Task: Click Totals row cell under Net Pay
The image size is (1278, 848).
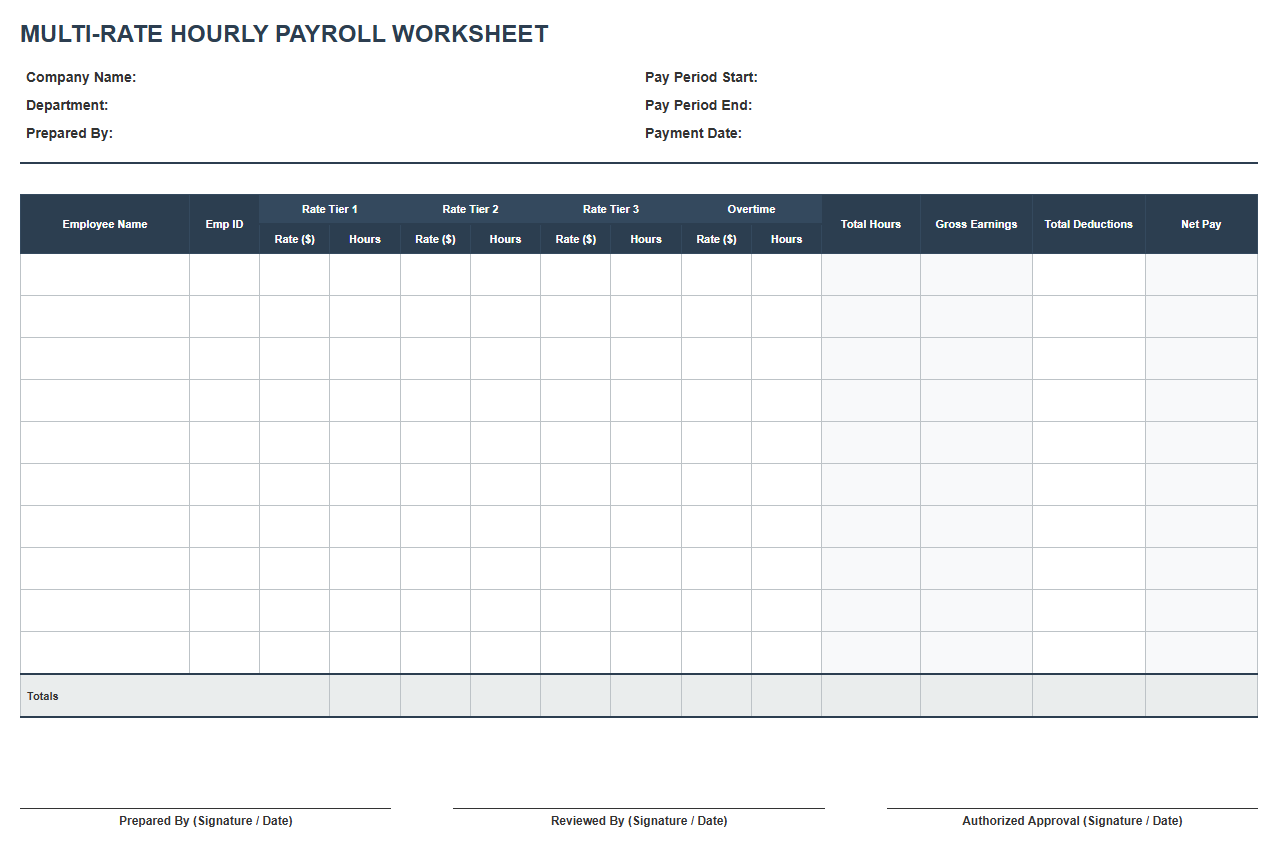Action: click(x=1201, y=696)
